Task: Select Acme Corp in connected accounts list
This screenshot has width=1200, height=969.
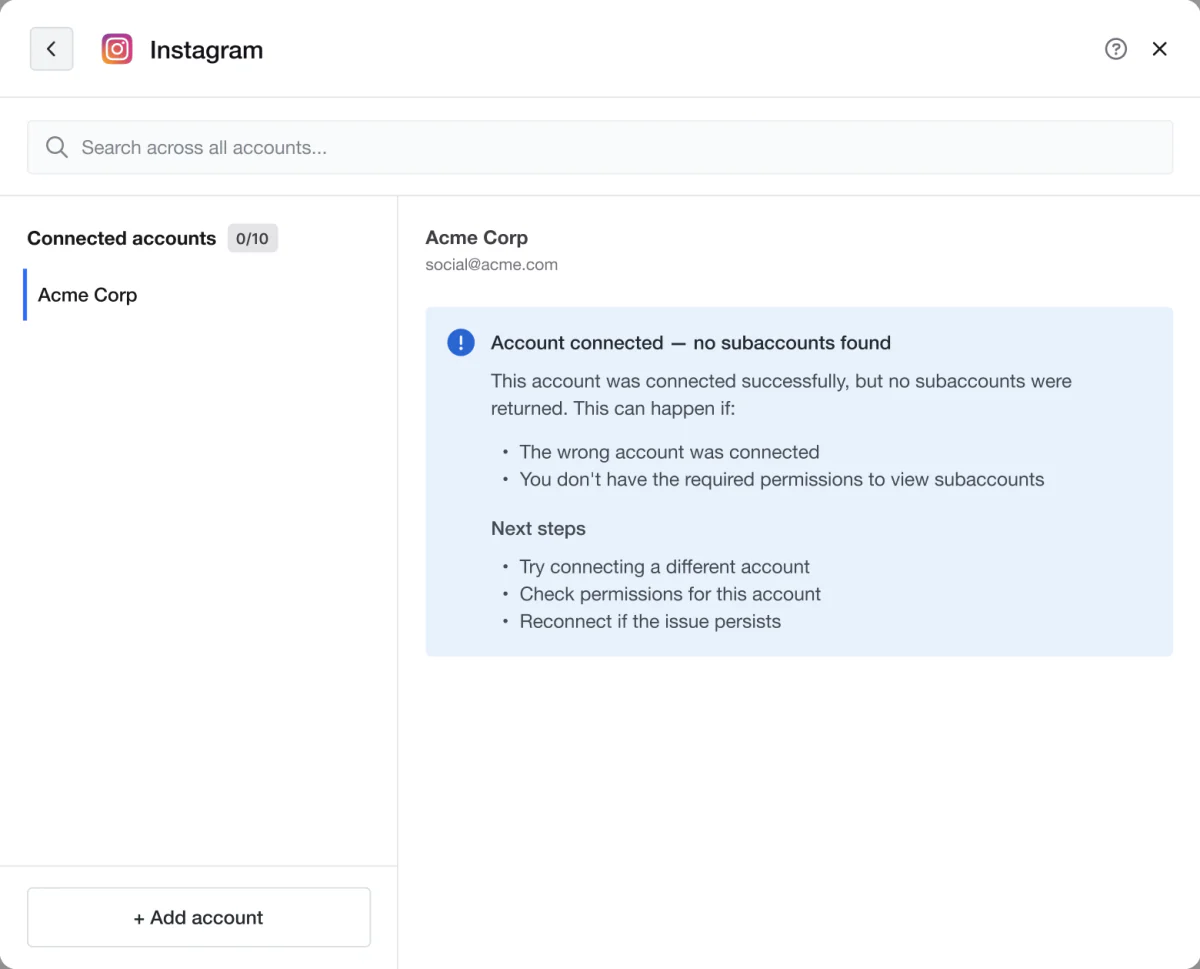Action: [199, 295]
